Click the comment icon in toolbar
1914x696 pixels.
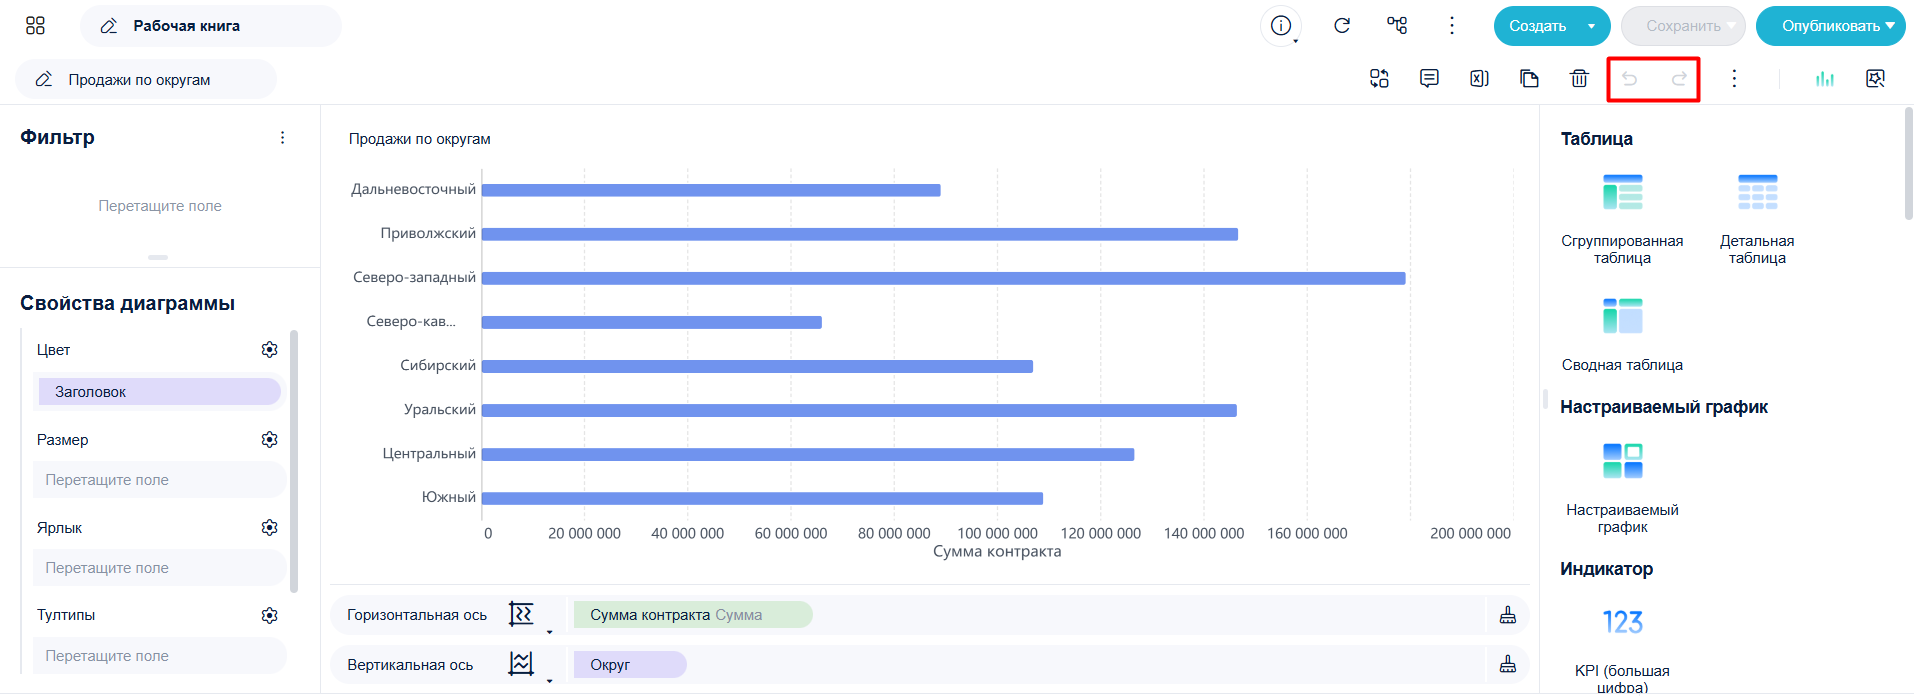click(x=1429, y=78)
